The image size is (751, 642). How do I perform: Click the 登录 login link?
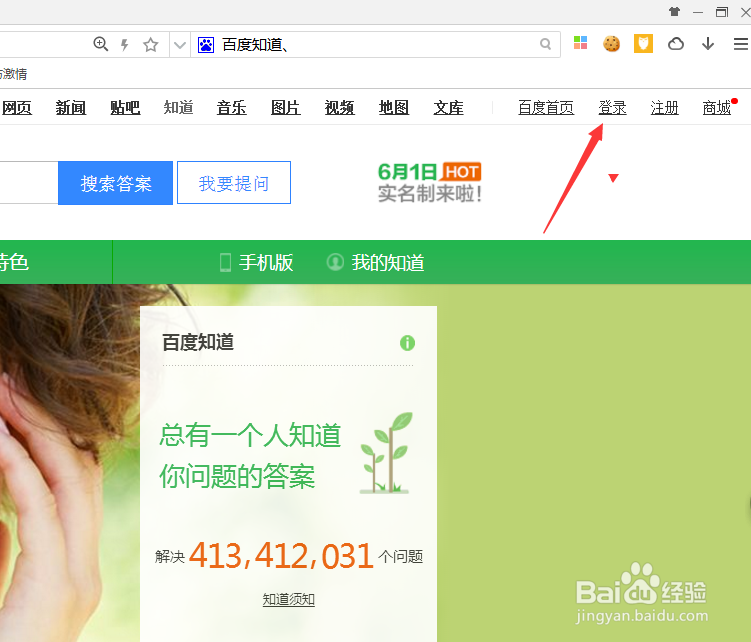613,107
